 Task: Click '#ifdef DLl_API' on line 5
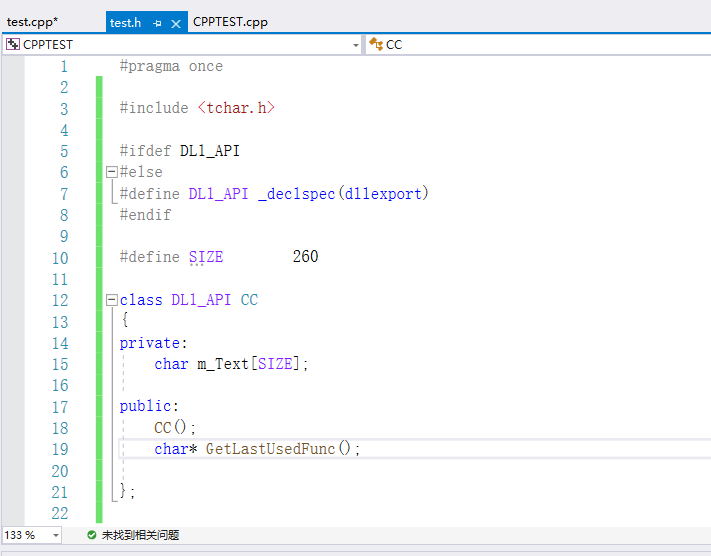[x=180, y=151]
